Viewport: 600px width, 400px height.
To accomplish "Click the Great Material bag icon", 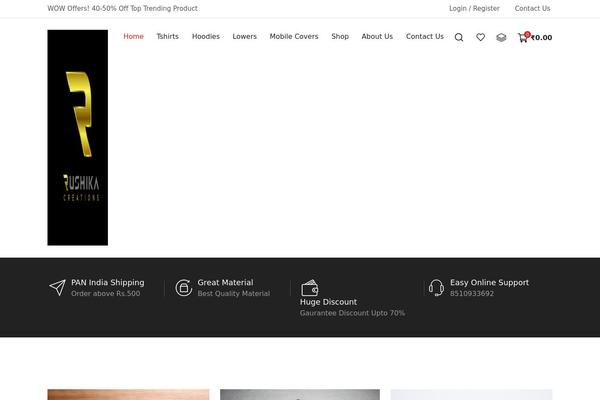I will [x=184, y=287].
